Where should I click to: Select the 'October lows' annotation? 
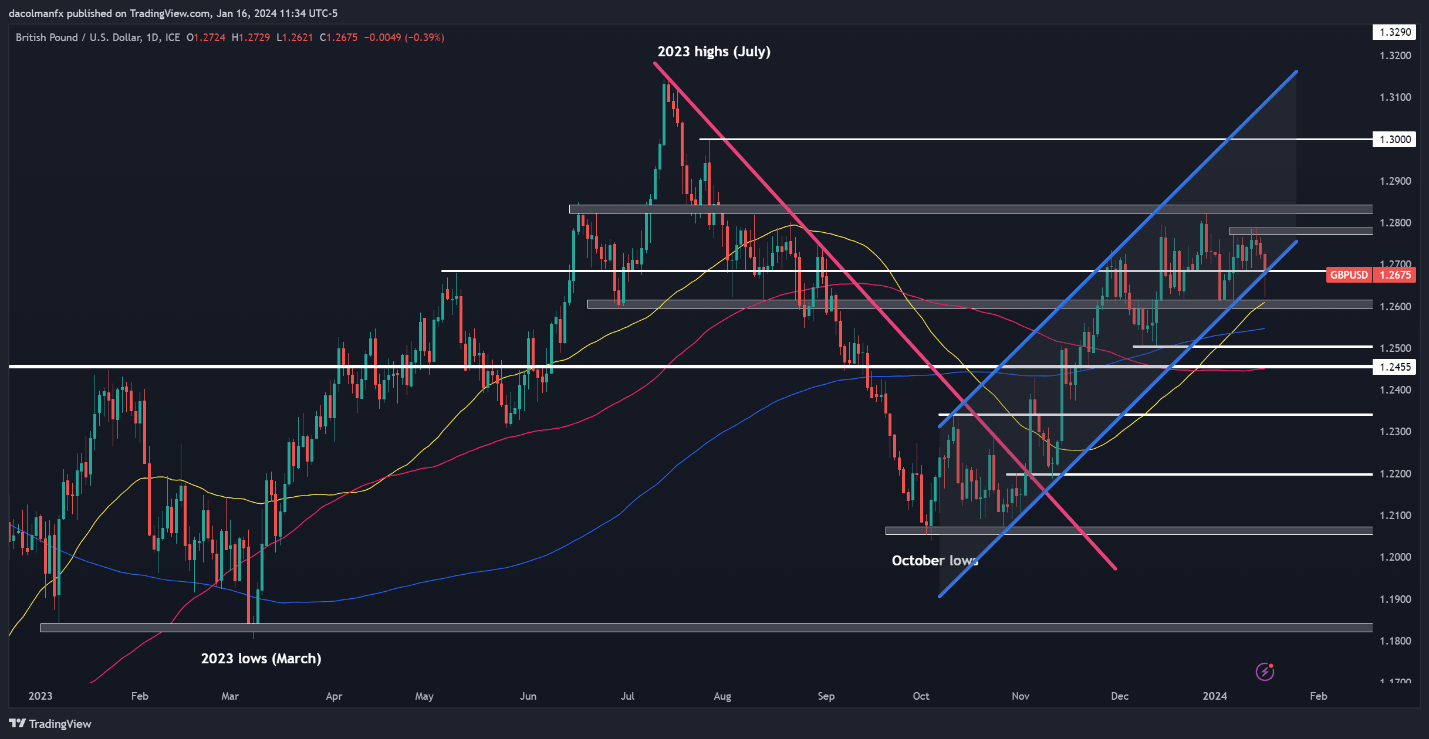(934, 561)
